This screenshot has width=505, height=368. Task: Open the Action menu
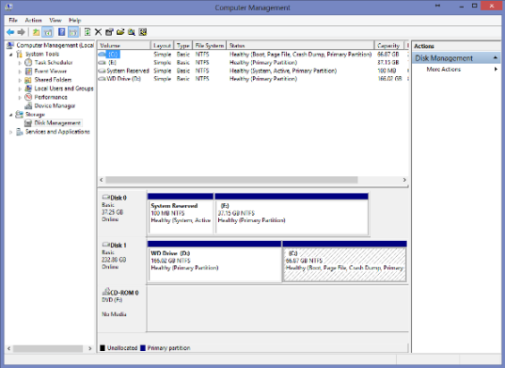[x=33, y=20]
